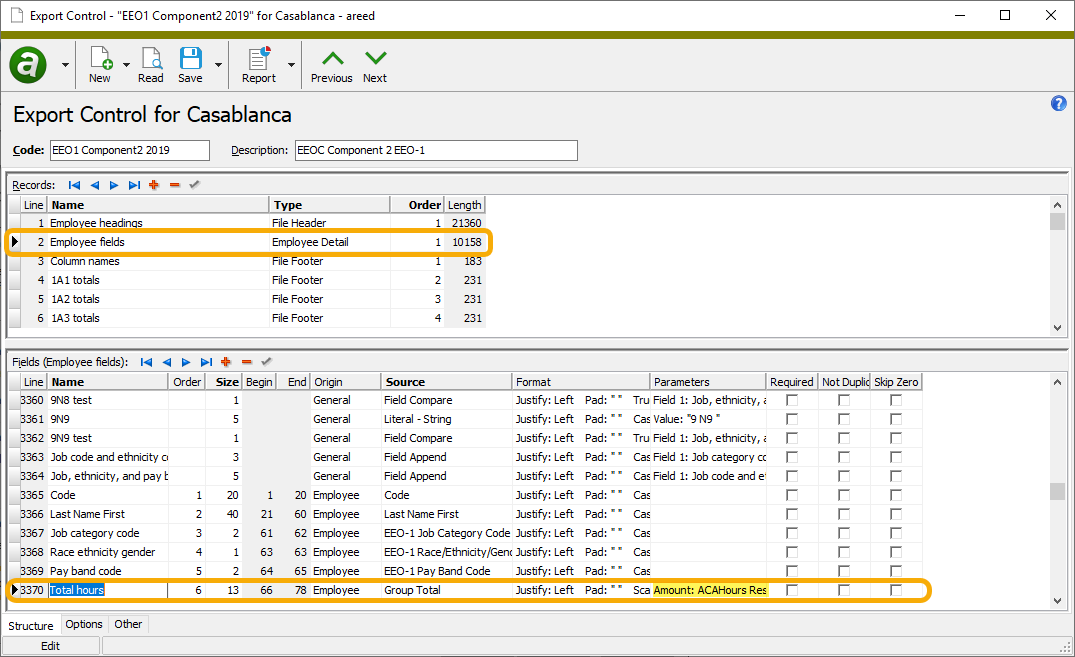Open the dropdown next to the Report button

tap(292, 63)
